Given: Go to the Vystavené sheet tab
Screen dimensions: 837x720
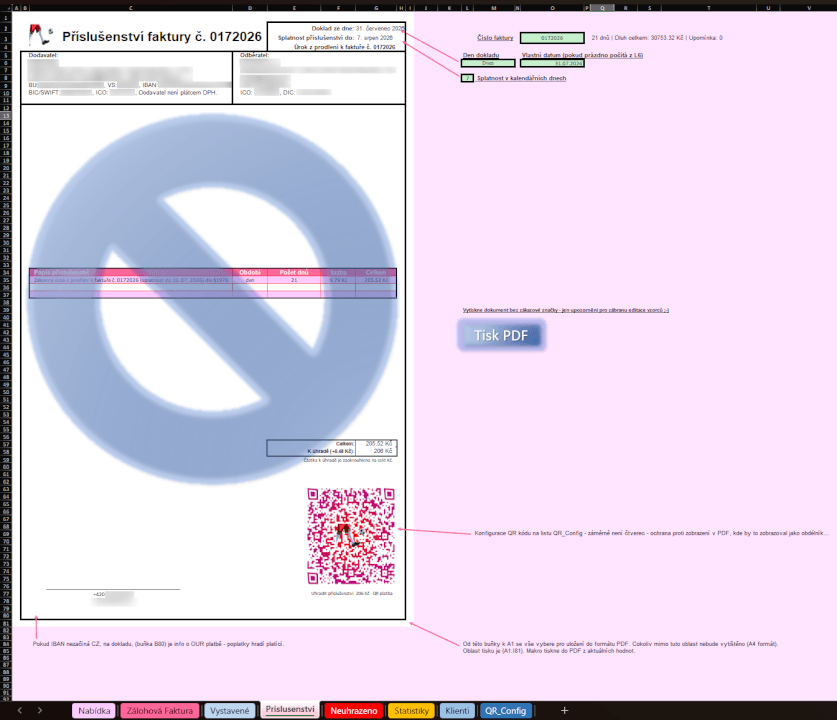Looking at the screenshot, I should pyautogui.click(x=230, y=710).
